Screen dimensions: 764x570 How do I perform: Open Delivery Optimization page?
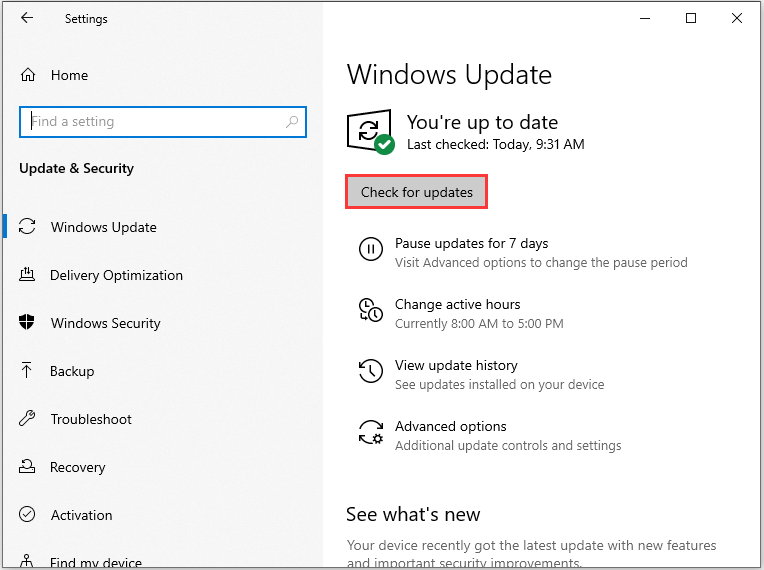point(116,276)
